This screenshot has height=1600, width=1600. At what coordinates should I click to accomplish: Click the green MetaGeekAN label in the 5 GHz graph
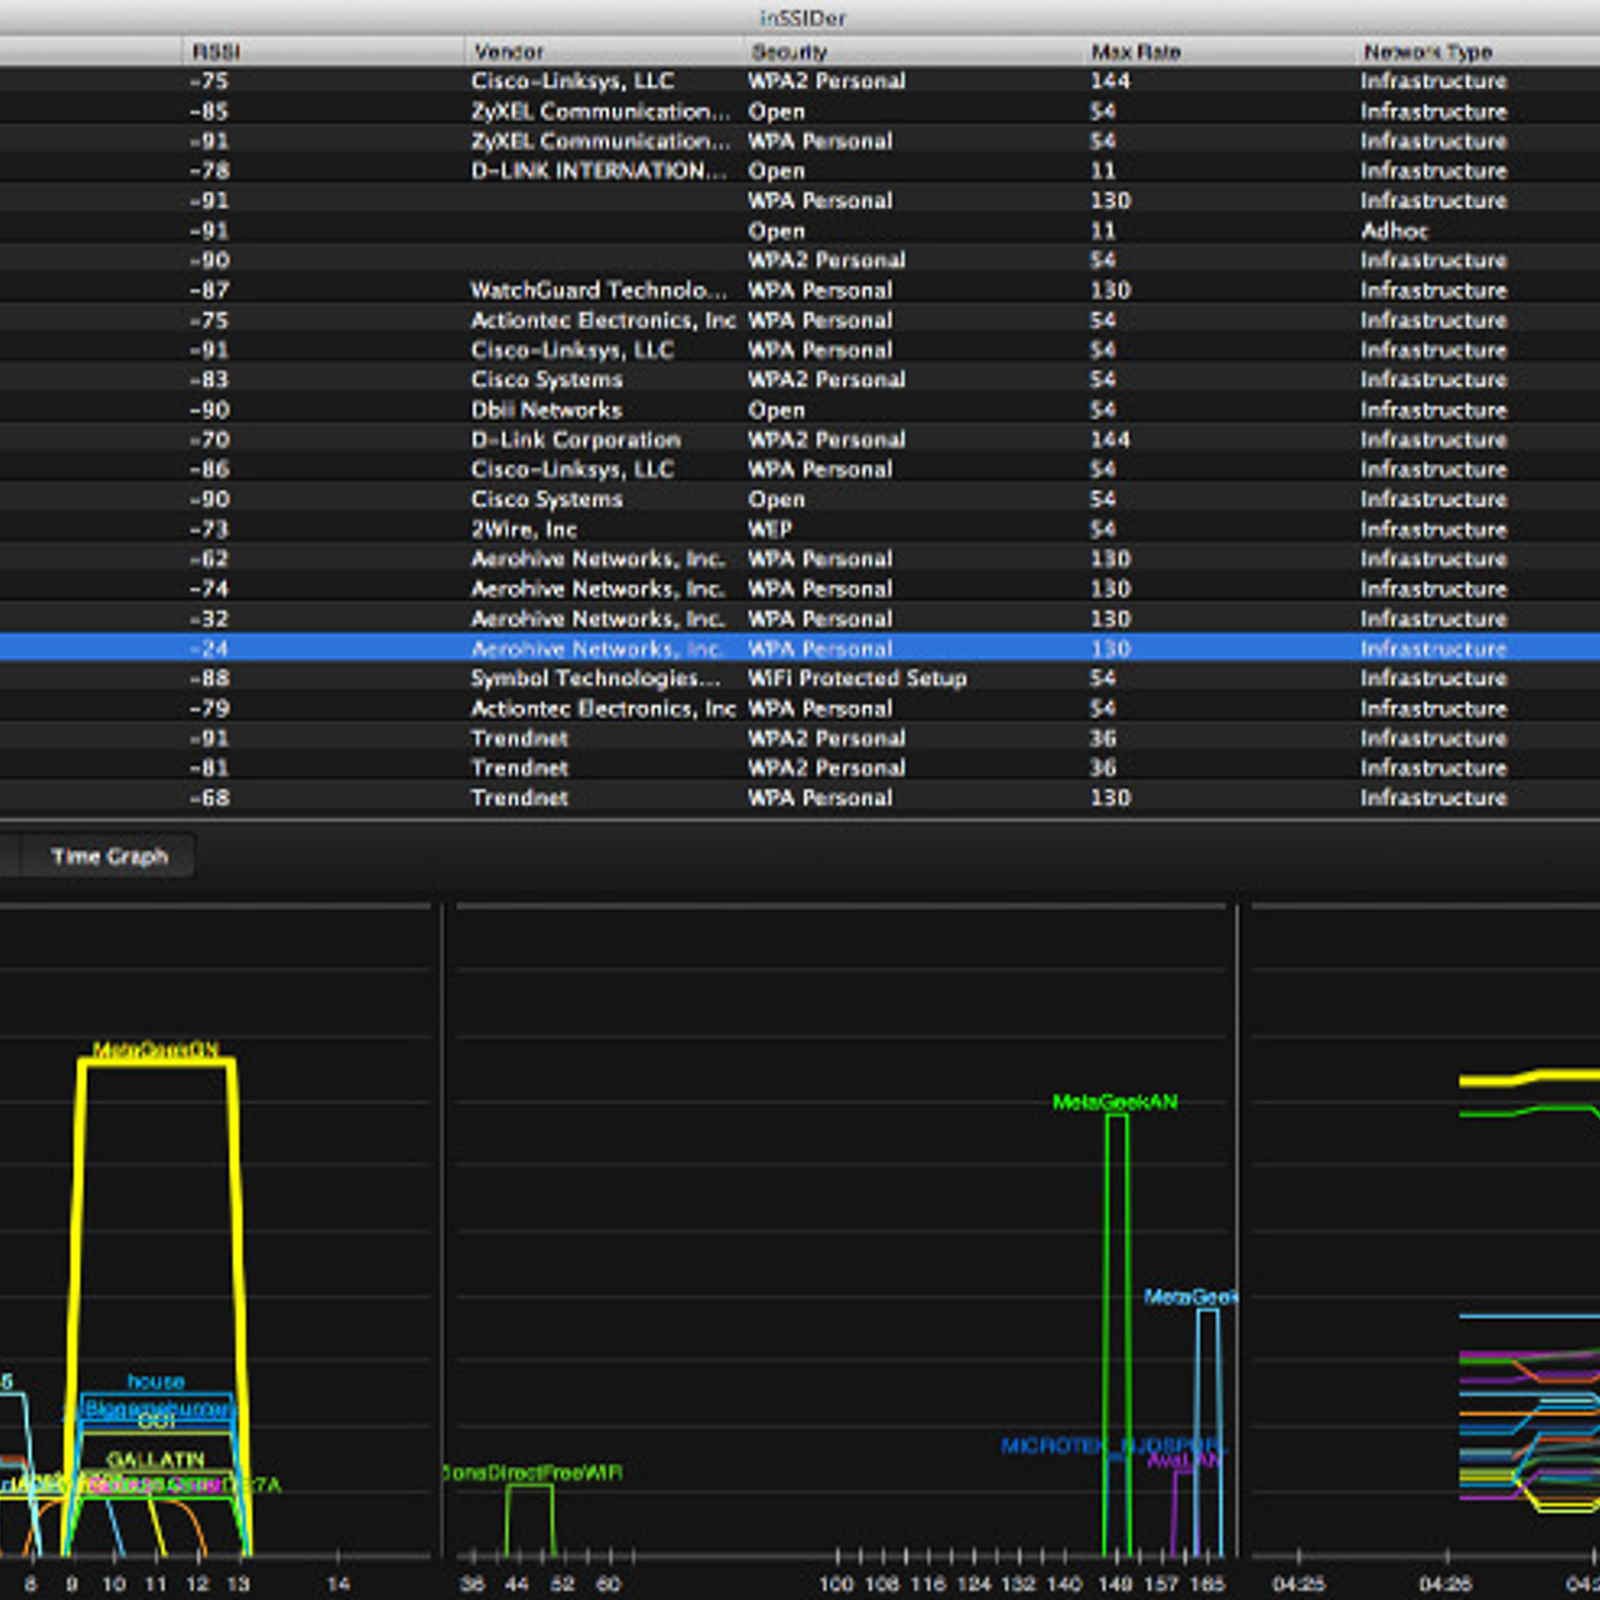point(1115,1102)
